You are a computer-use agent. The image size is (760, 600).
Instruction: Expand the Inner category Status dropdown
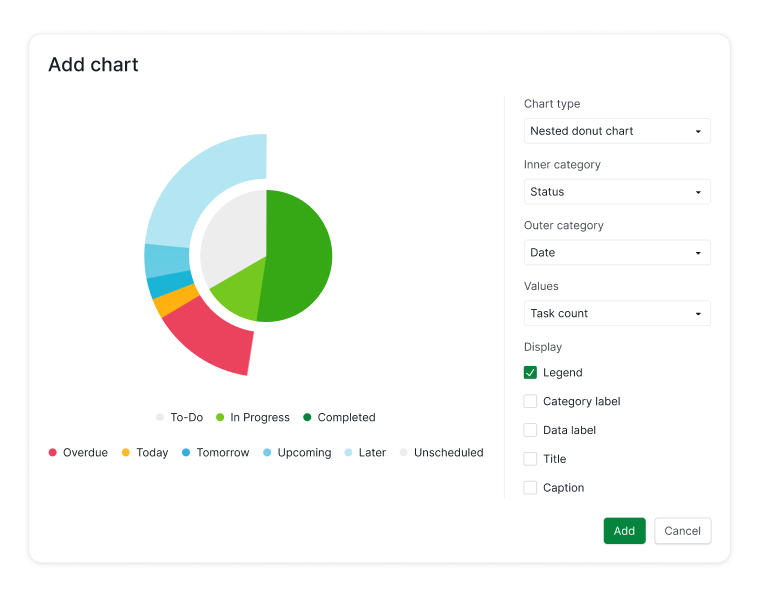[x=616, y=192]
